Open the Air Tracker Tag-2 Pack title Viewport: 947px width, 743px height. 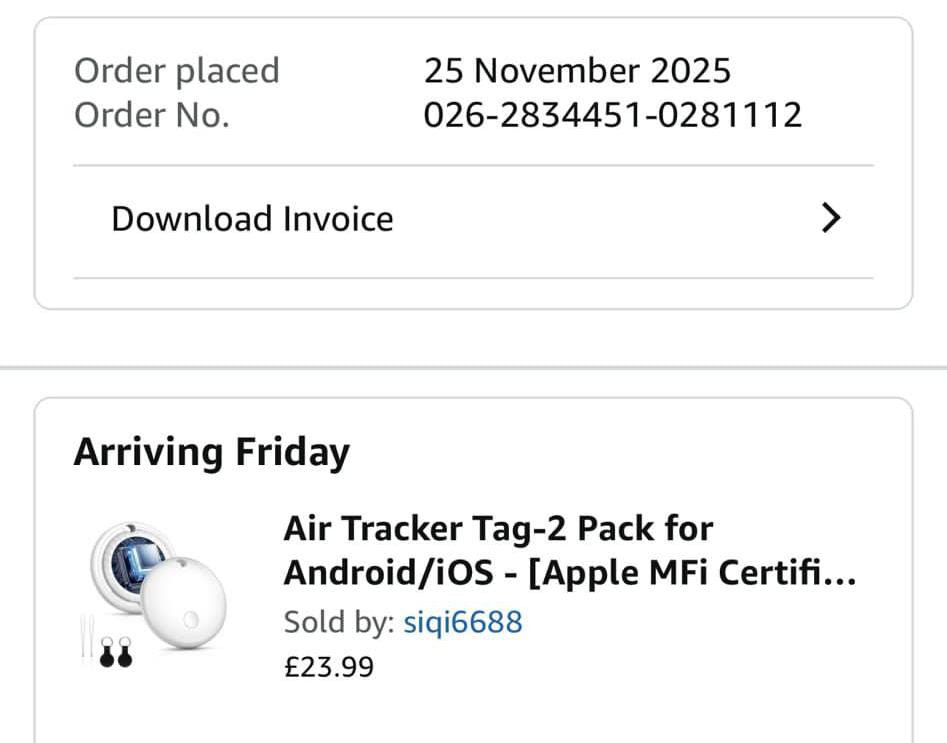[x=498, y=528]
